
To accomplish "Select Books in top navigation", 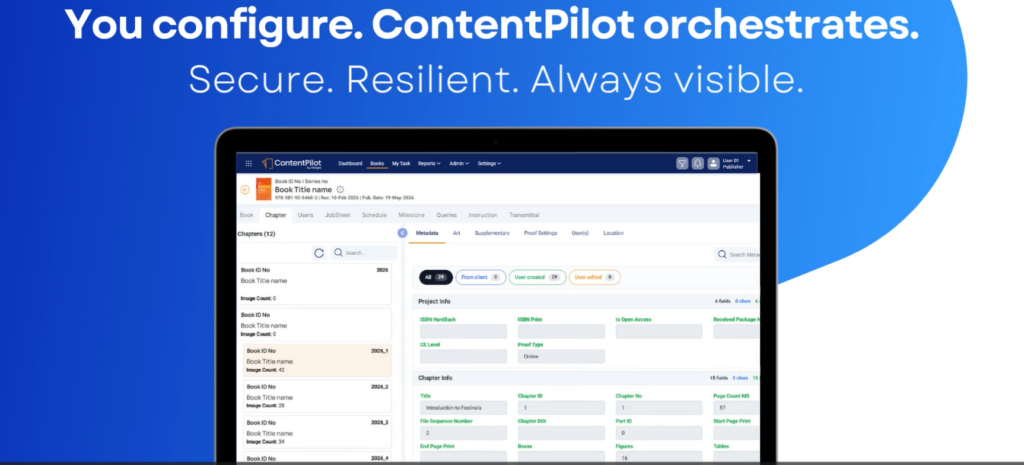I will tap(377, 163).
